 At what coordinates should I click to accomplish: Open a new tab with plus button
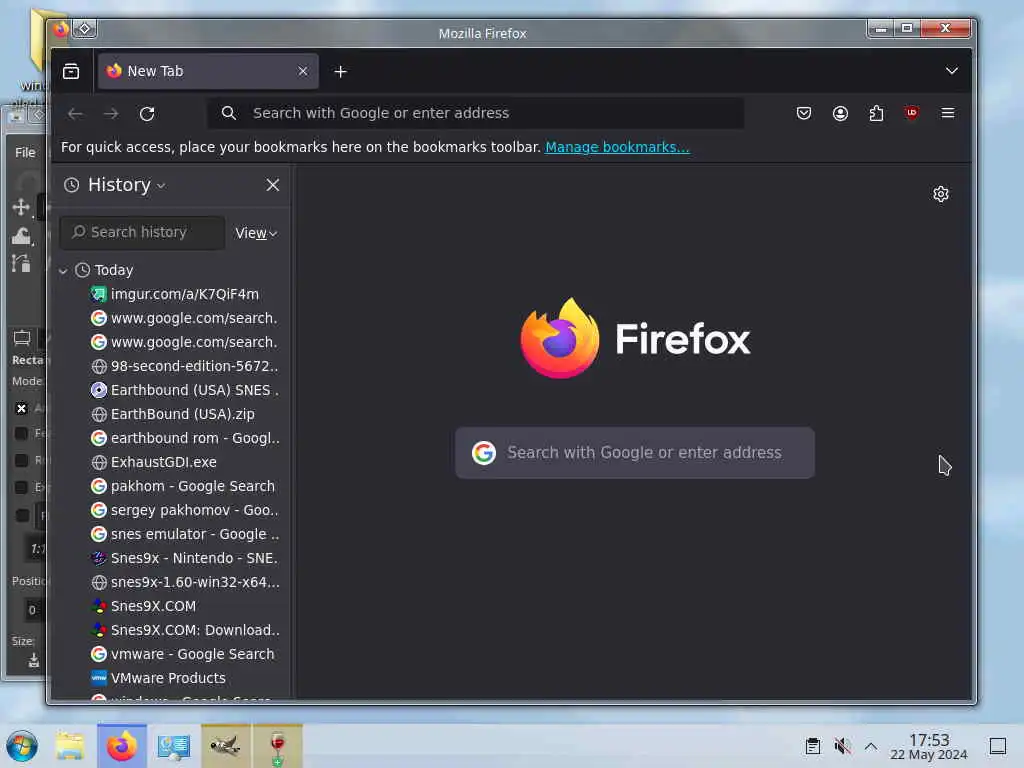coord(340,71)
